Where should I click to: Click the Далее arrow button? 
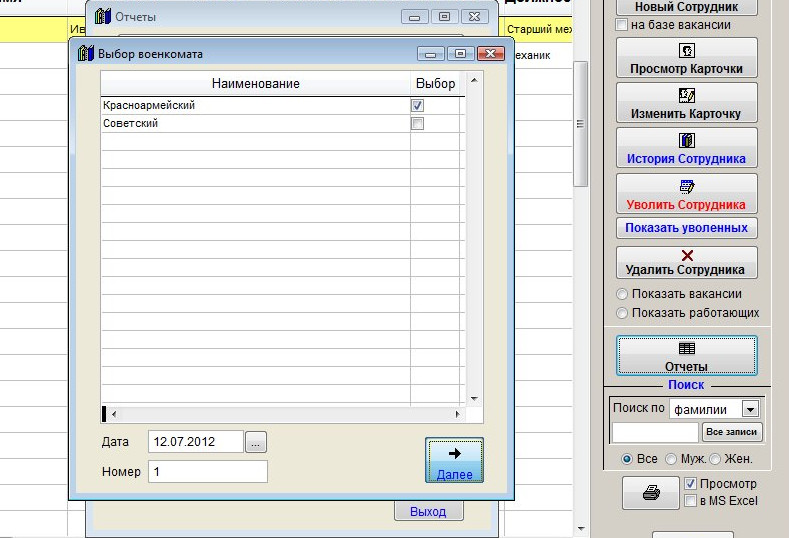pos(454,460)
